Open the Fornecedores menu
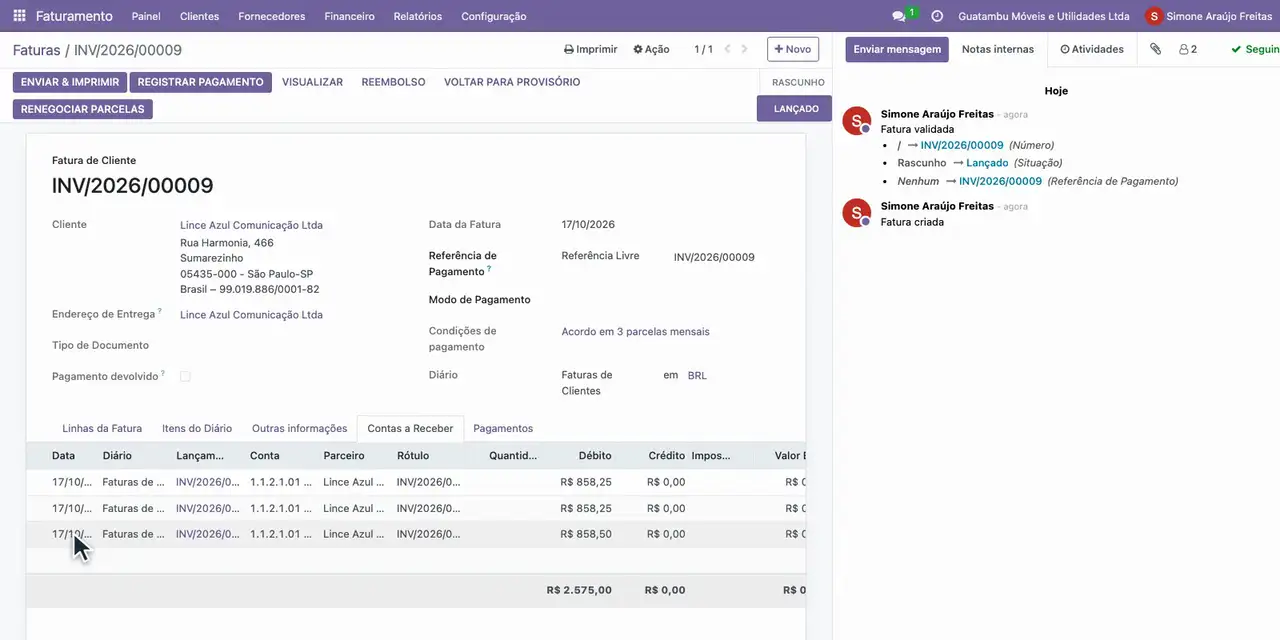The height and width of the screenshot is (640, 1280). pyautogui.click(x=272, y=16)
